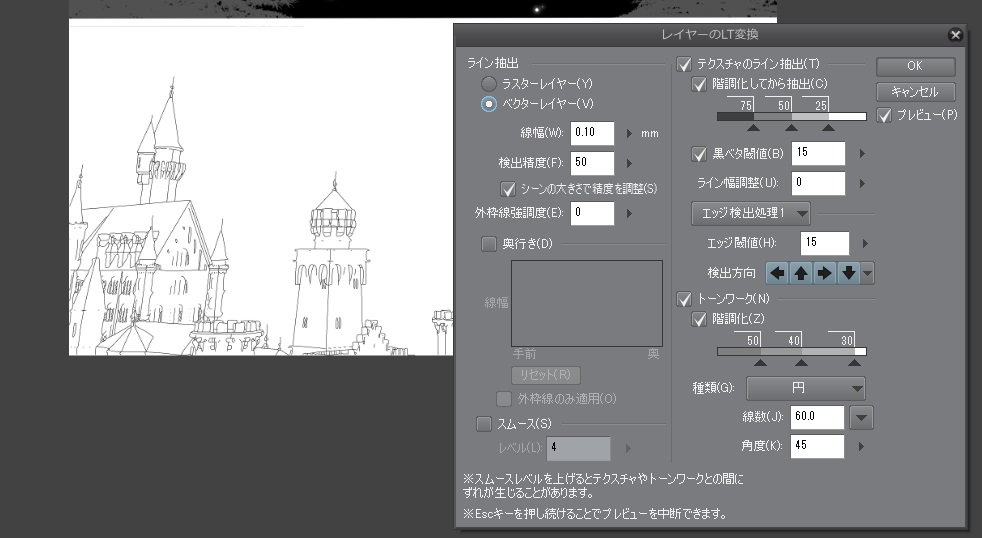The image size is (982, 538).
Task: Click the arrow beside the 検出精度 field
Action: coord(629,163)
